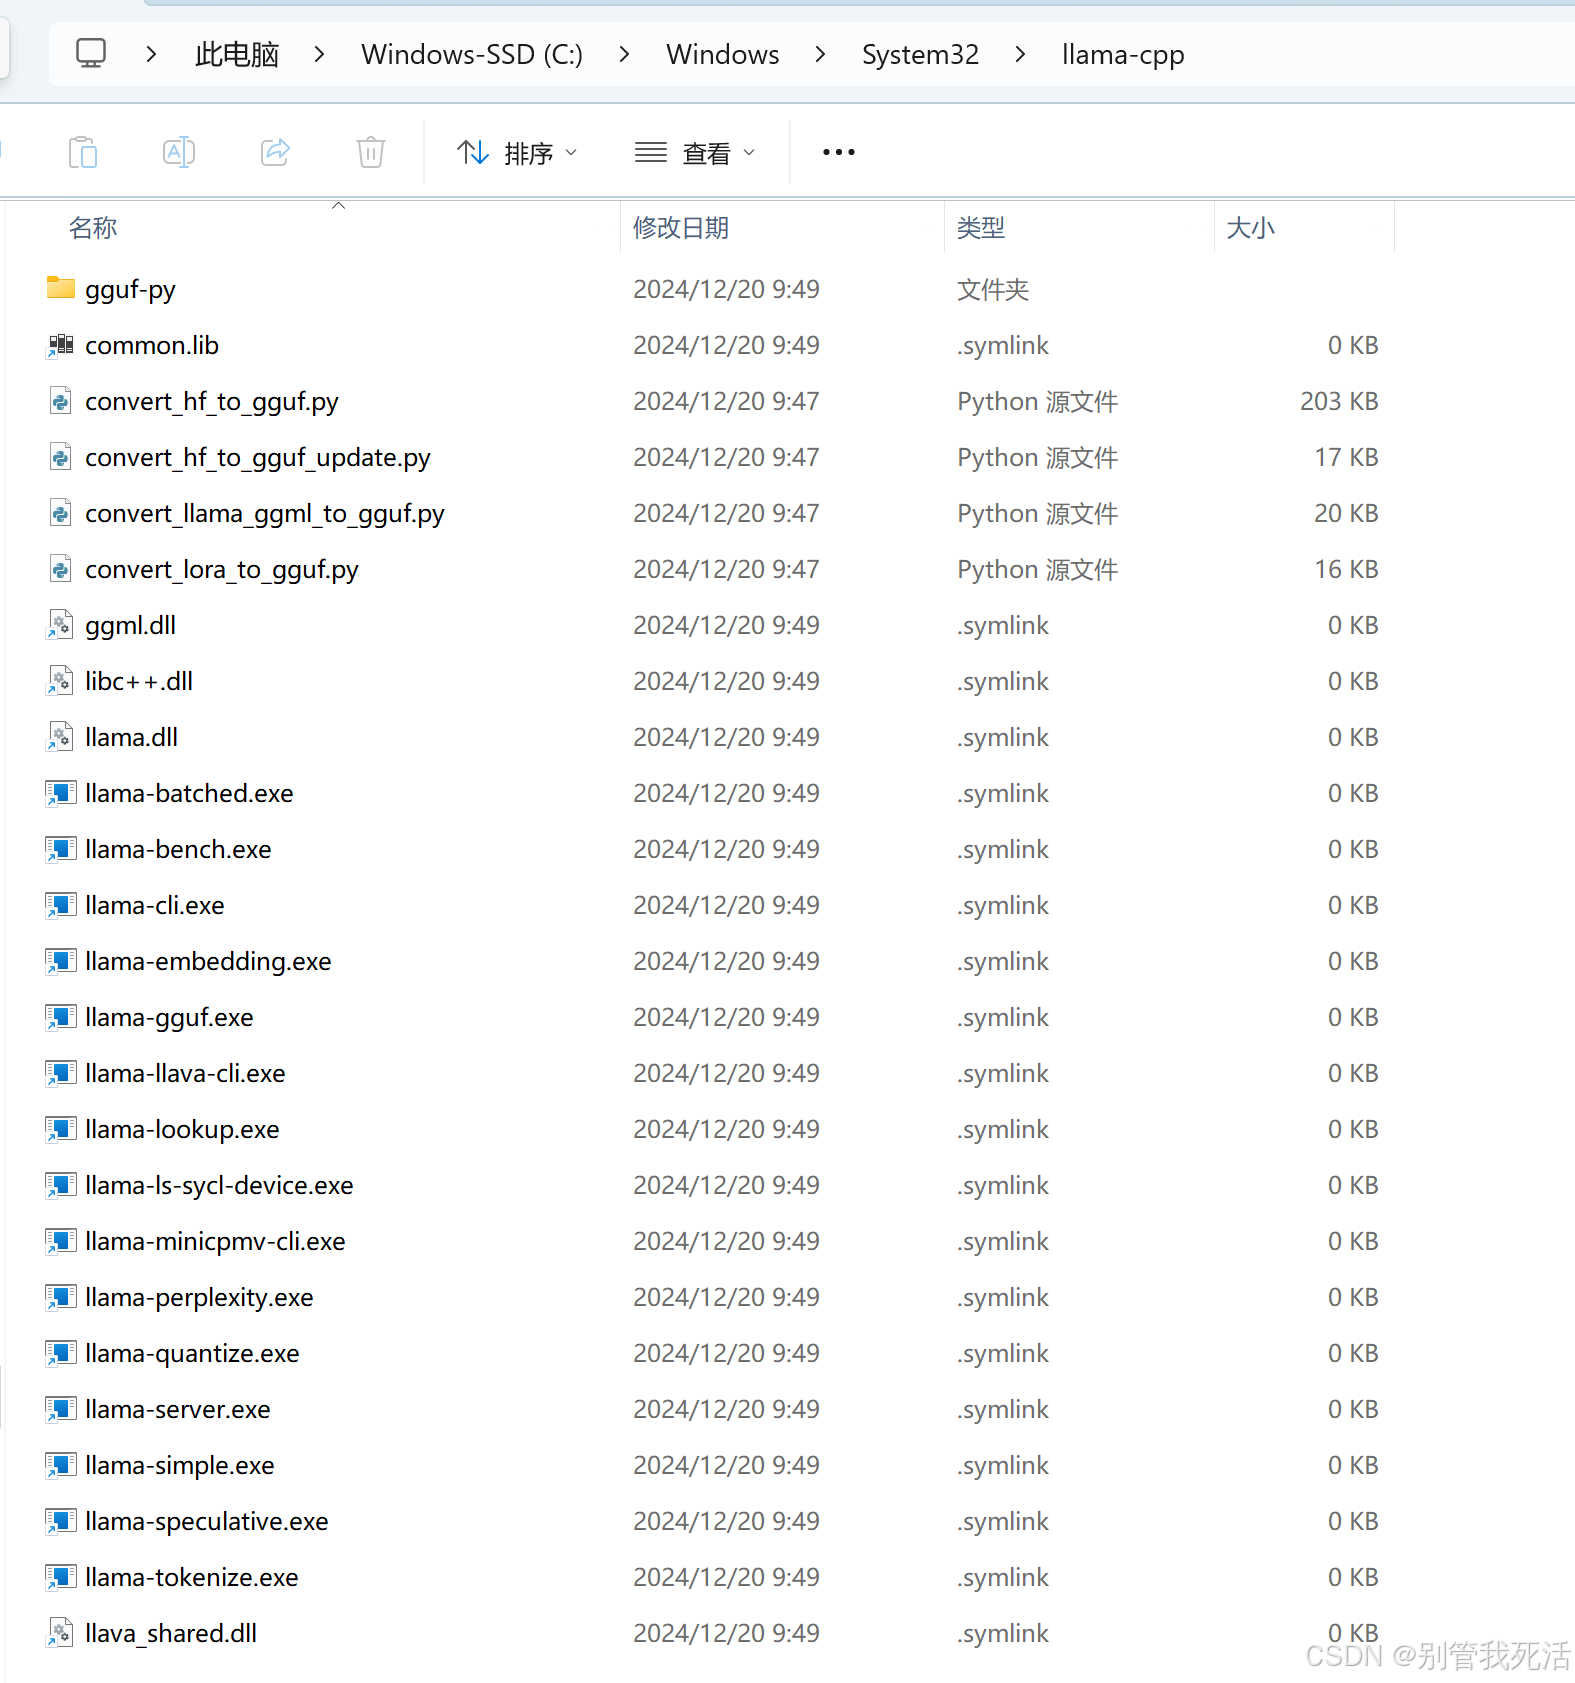This screenshot has width=1575, height=1683.
Task: Click the paste toolbar icon
Action: 83,152
